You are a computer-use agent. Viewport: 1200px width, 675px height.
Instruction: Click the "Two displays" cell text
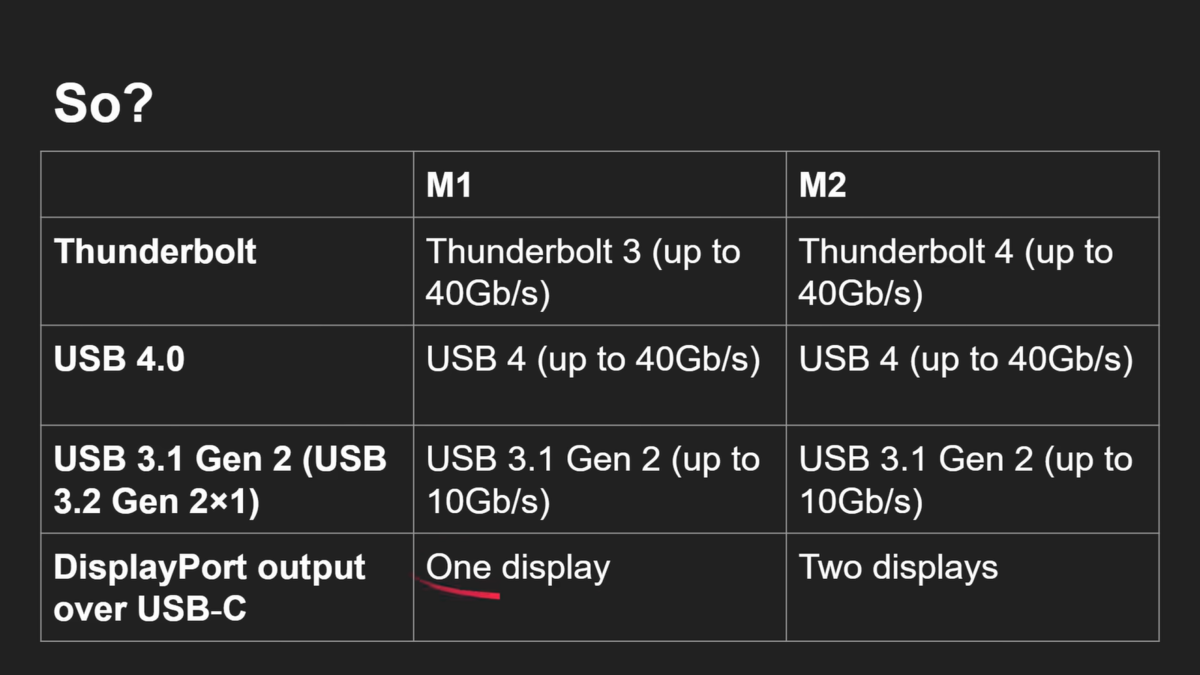pos(898,568)
